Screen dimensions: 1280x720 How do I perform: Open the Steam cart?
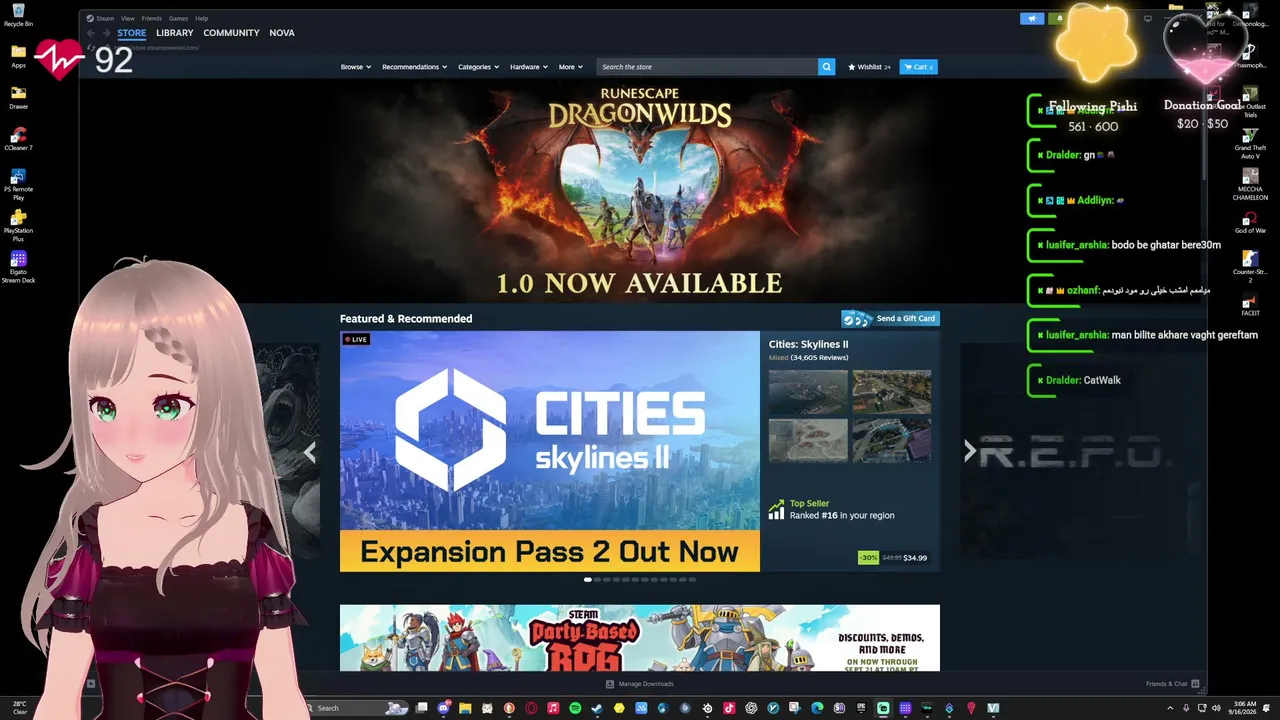pos(918,67)
